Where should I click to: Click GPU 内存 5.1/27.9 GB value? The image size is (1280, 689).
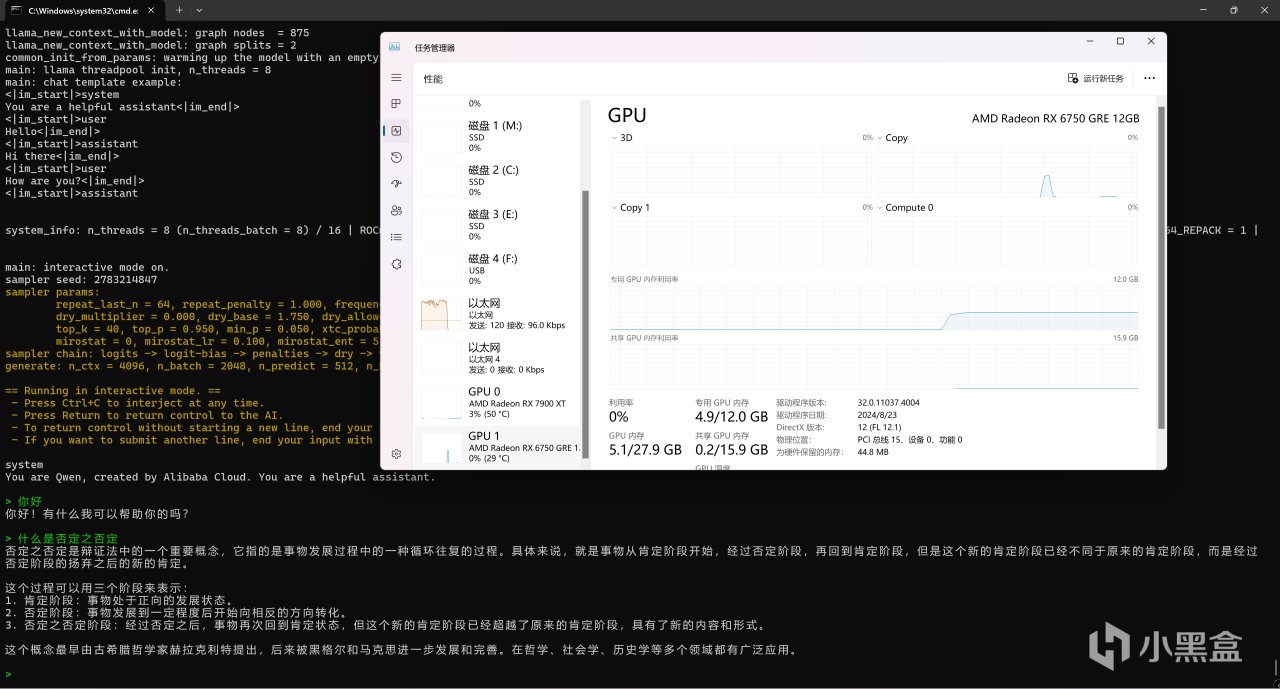point(645,452)
